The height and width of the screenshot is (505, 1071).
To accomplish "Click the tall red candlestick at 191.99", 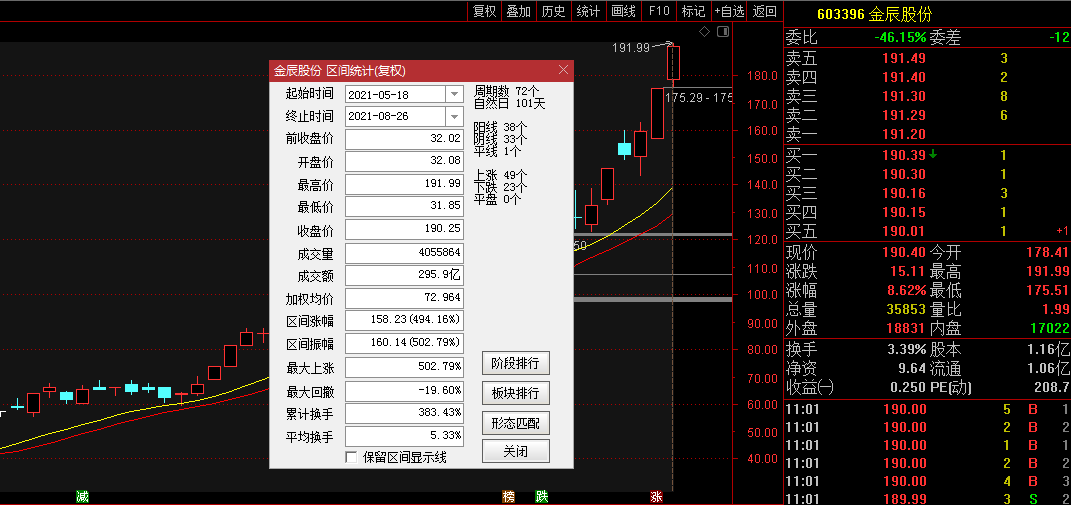I will click(673, 63).
